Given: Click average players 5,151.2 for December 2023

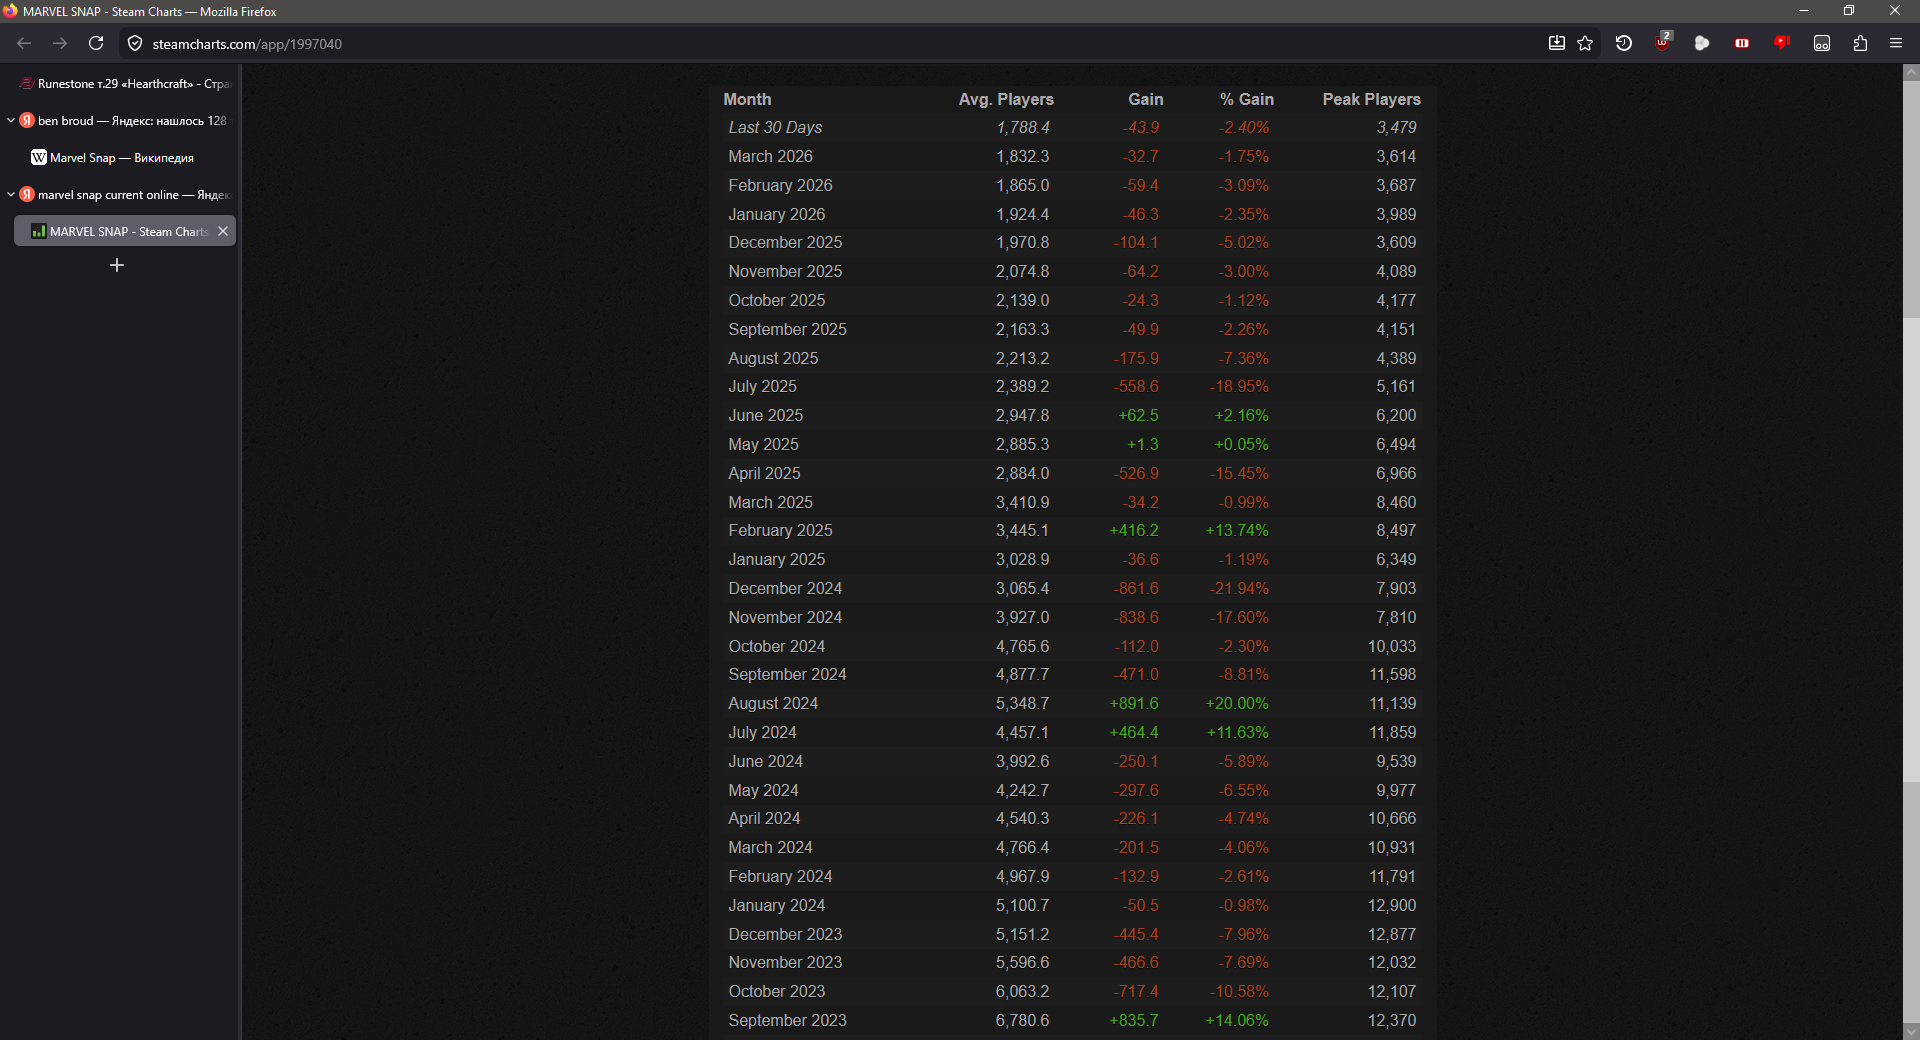Looking at the screenshot, I should coord(1022,934).
